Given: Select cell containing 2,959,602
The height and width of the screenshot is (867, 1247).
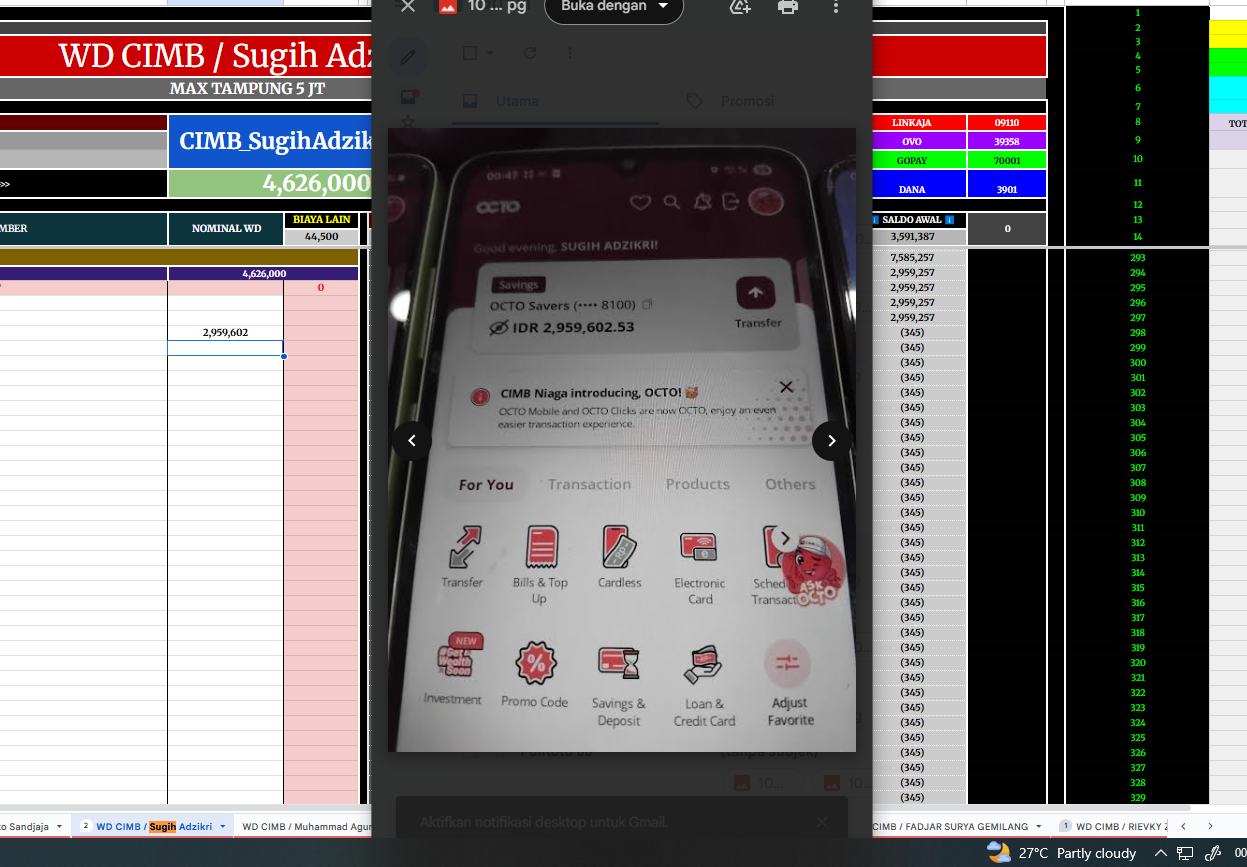Looking at the screenshot, I should click(x=225, y=333).
